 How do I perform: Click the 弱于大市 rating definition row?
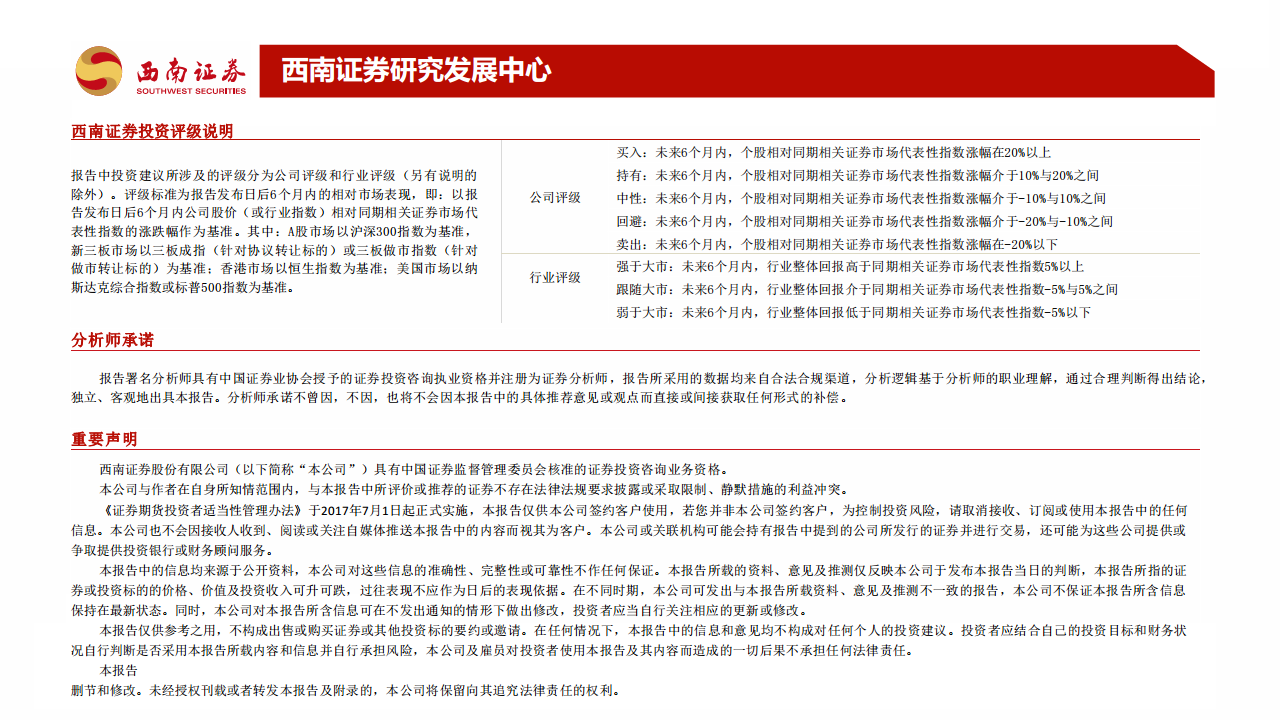[854, 313]
